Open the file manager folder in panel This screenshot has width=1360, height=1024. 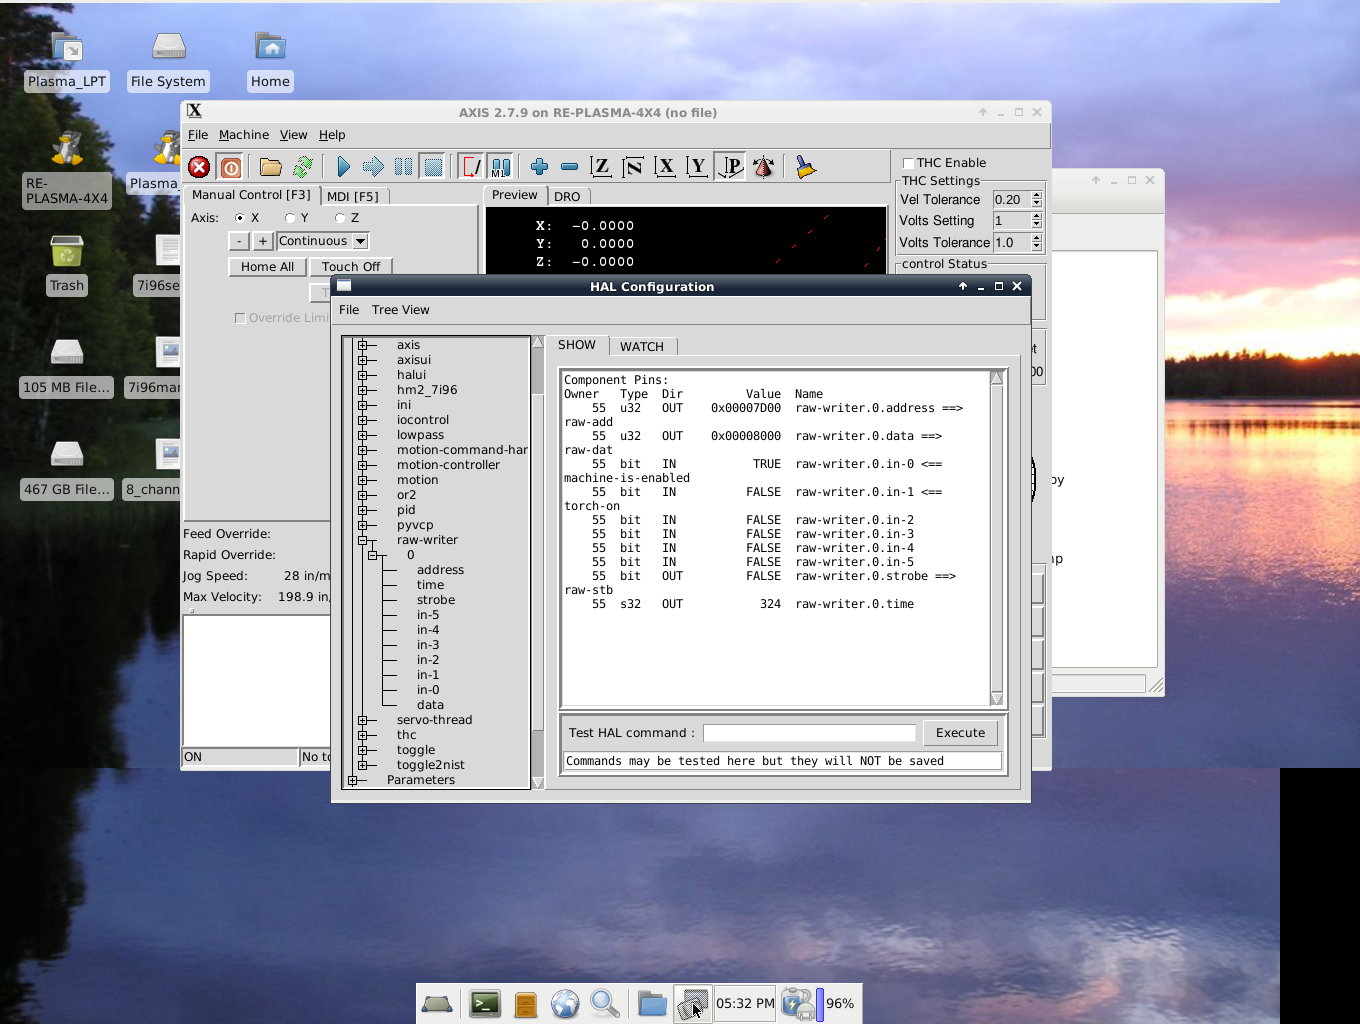(652, 1004)
